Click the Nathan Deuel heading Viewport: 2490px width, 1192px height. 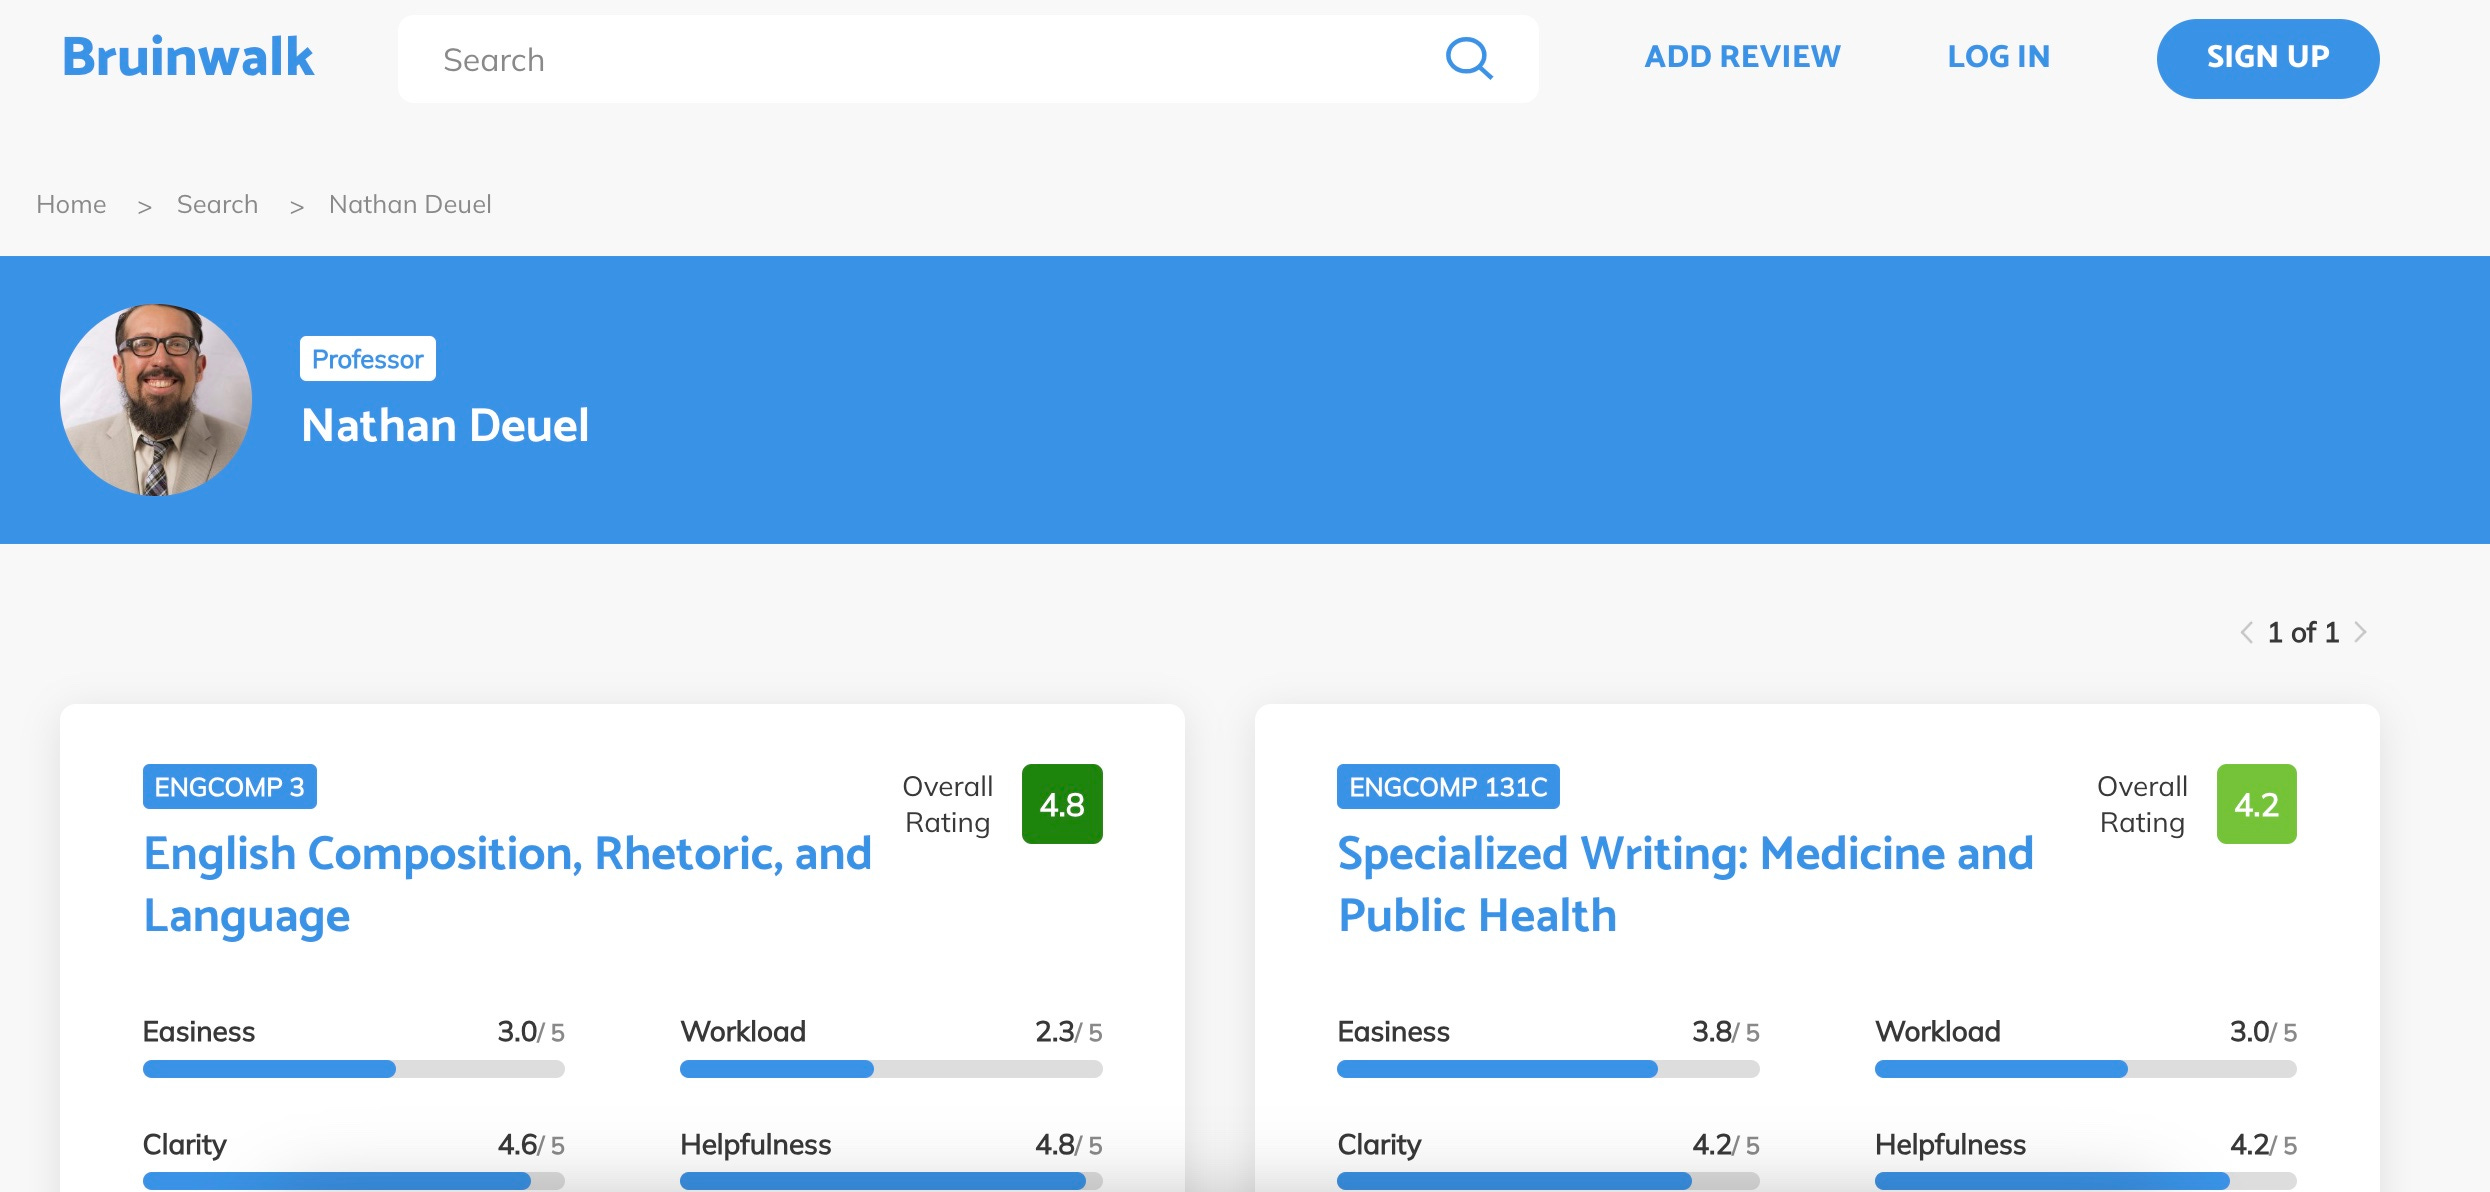[x=445, y=425]
